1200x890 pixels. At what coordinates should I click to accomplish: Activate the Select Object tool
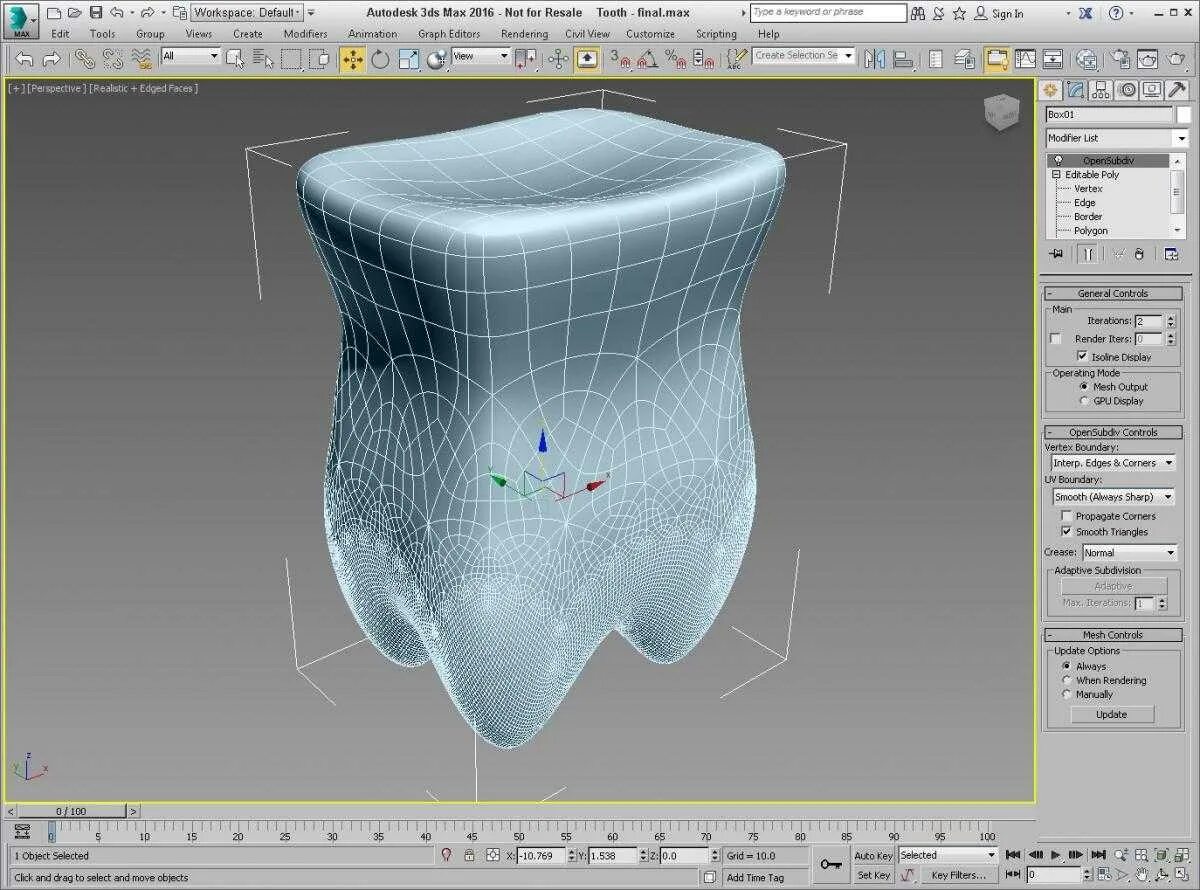pyautogui.click(x=235, y=58)
